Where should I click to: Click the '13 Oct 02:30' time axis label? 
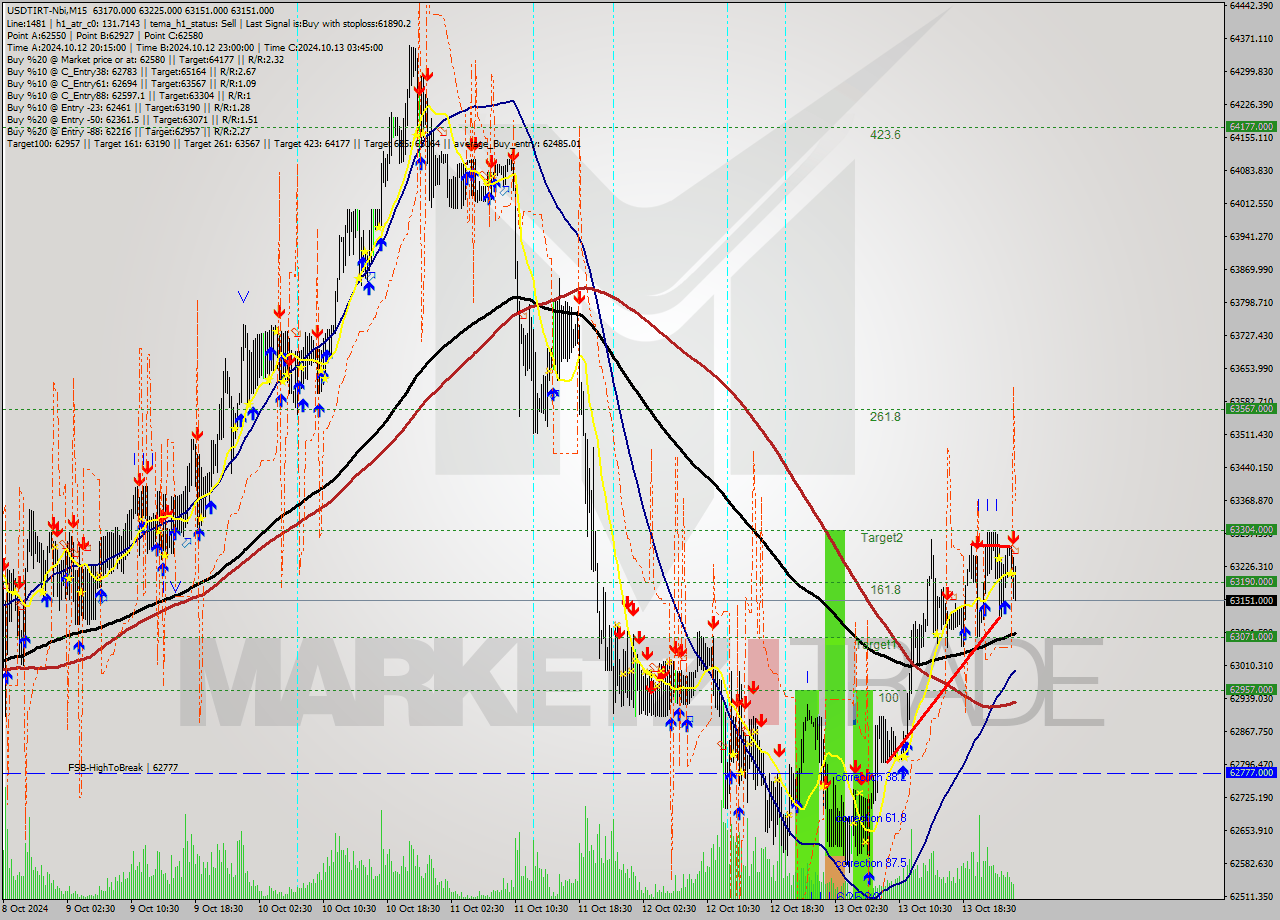click(x=860, y=909)
